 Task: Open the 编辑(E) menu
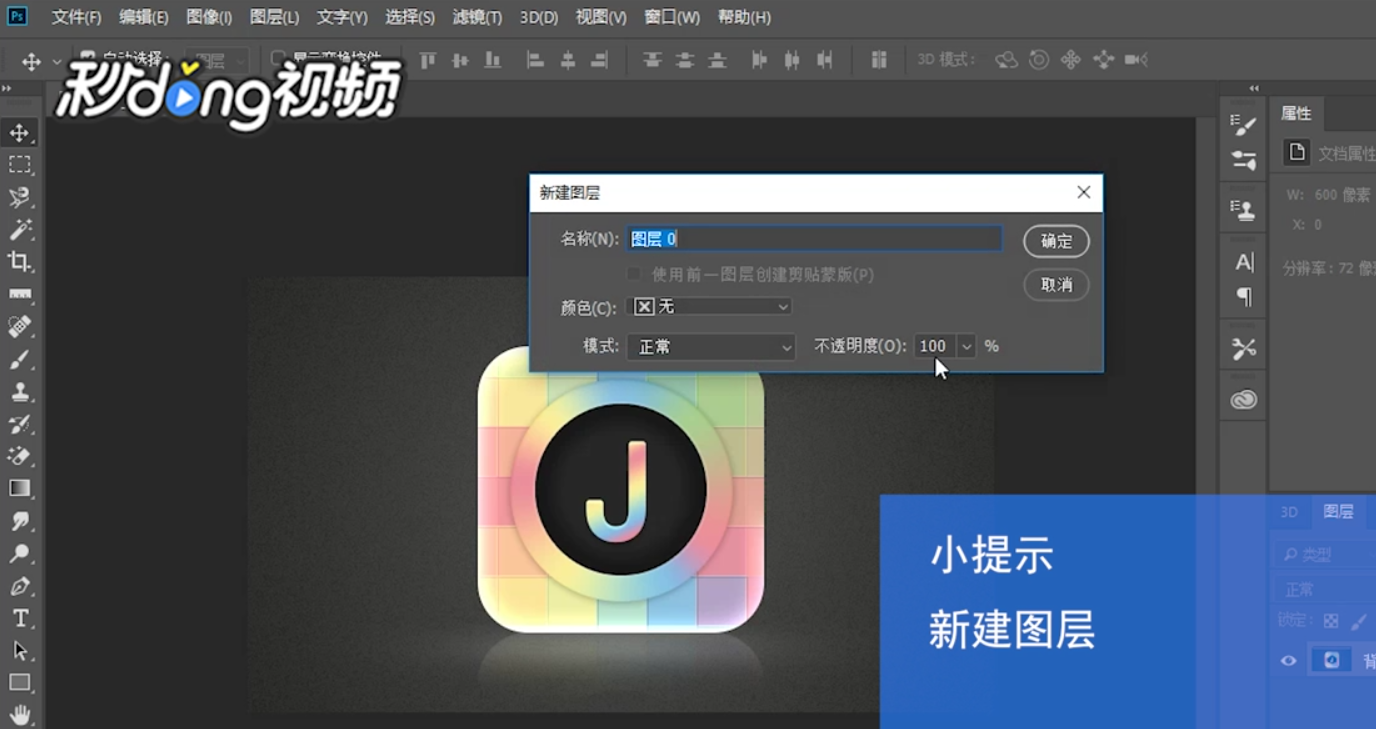pyautogui.click(x=143, y=17)
